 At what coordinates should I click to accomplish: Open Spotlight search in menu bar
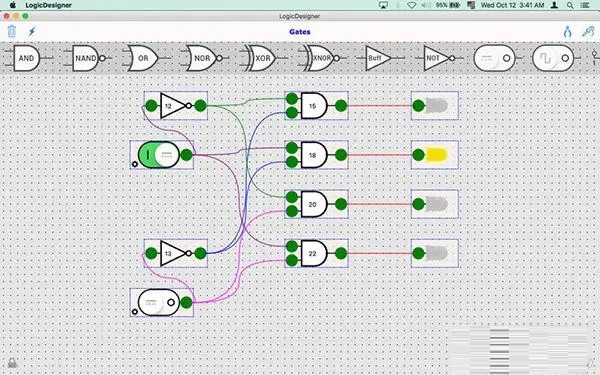click(570, 5)
